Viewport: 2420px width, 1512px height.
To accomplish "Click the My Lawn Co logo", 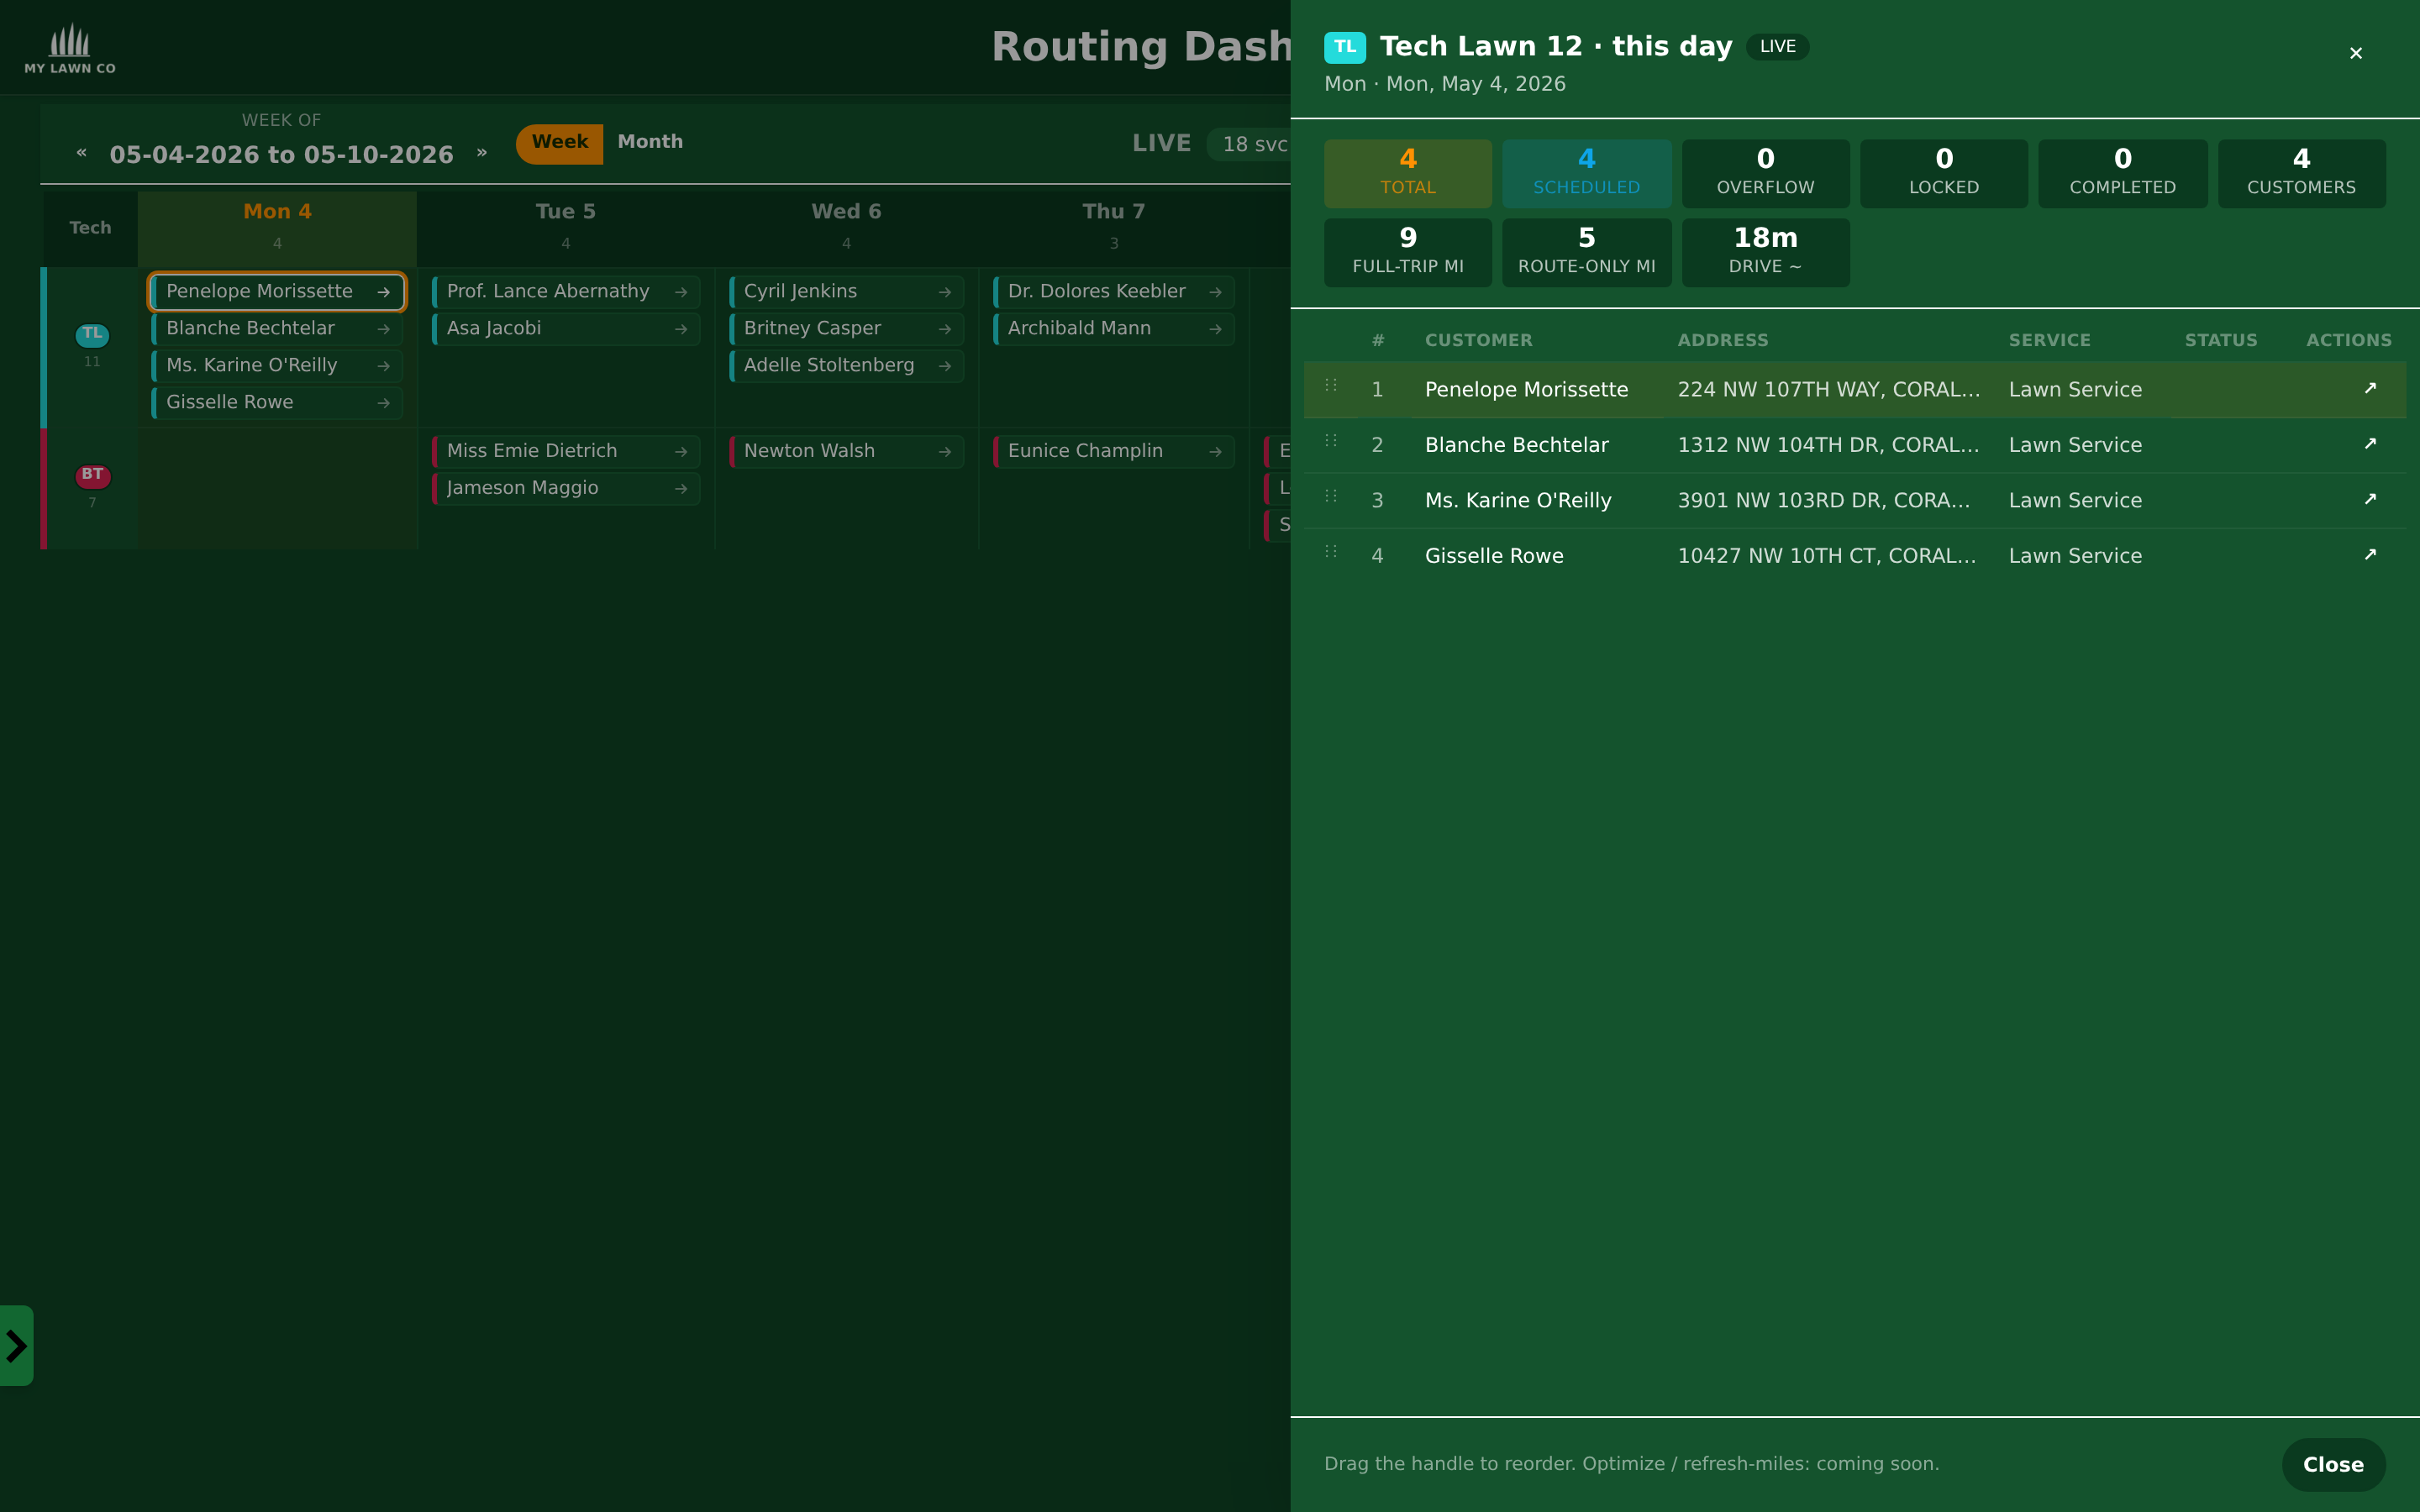I will 70,49.
